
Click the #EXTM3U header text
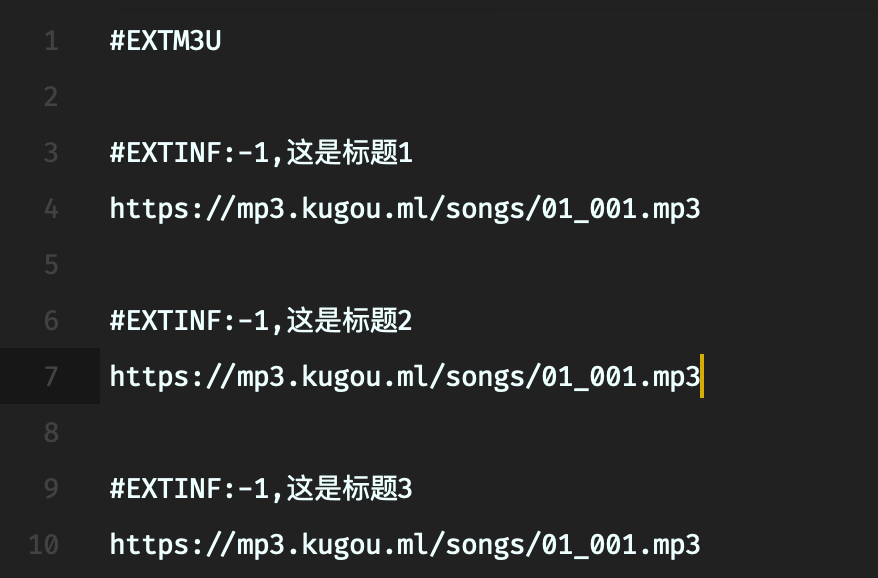point(165,42)
